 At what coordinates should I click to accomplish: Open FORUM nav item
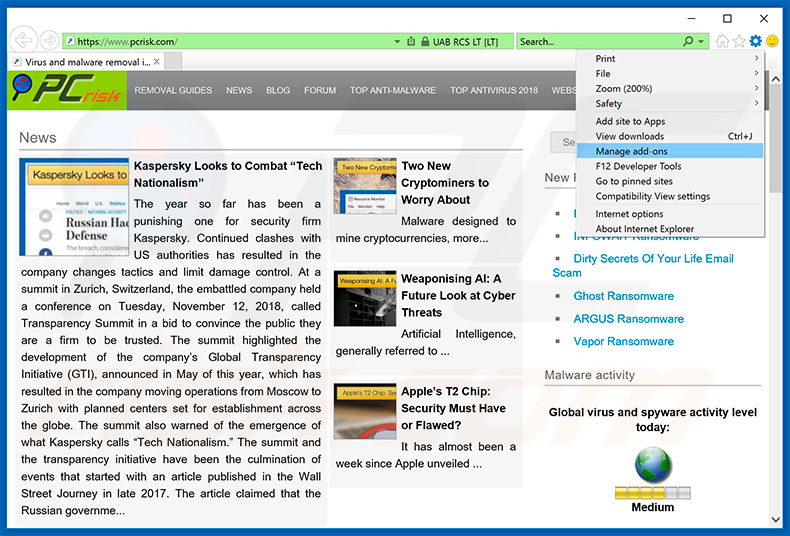click(x=320, y=90)
